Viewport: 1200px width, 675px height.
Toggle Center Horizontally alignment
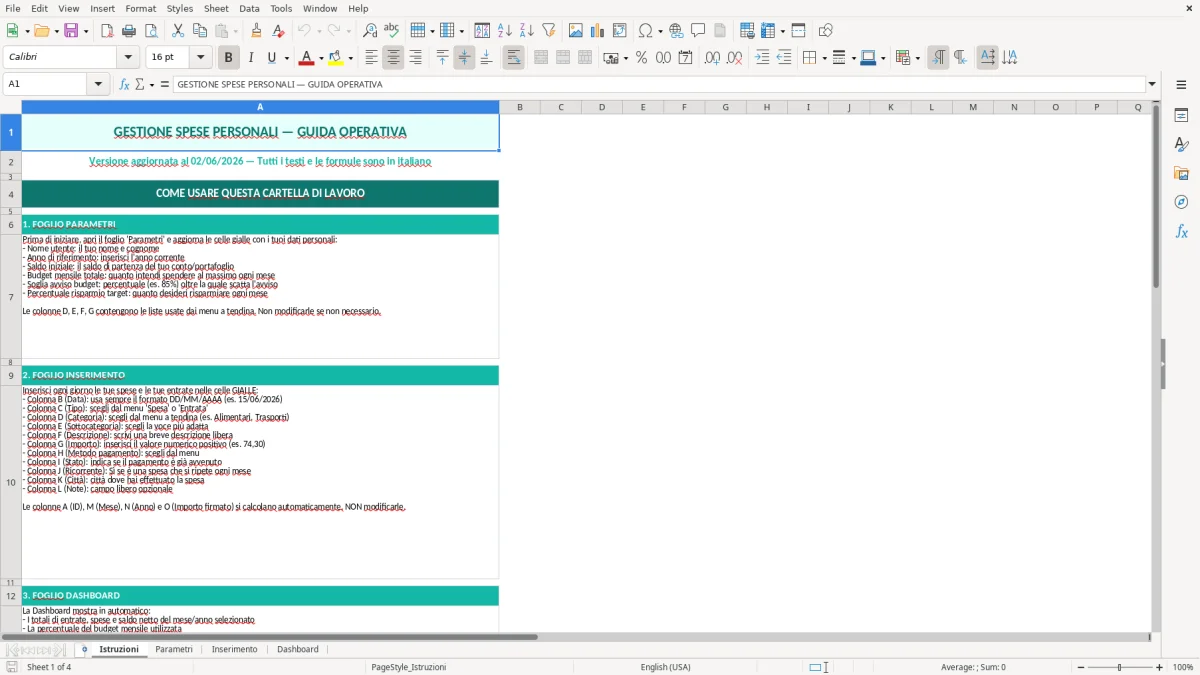394,58
